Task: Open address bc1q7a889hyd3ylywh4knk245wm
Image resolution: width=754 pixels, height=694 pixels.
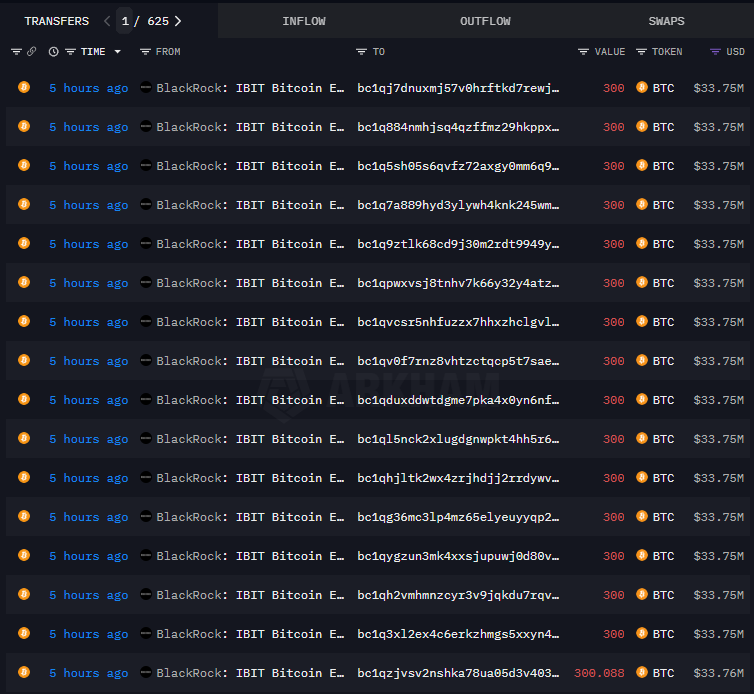Action: [x=458, y=205]
